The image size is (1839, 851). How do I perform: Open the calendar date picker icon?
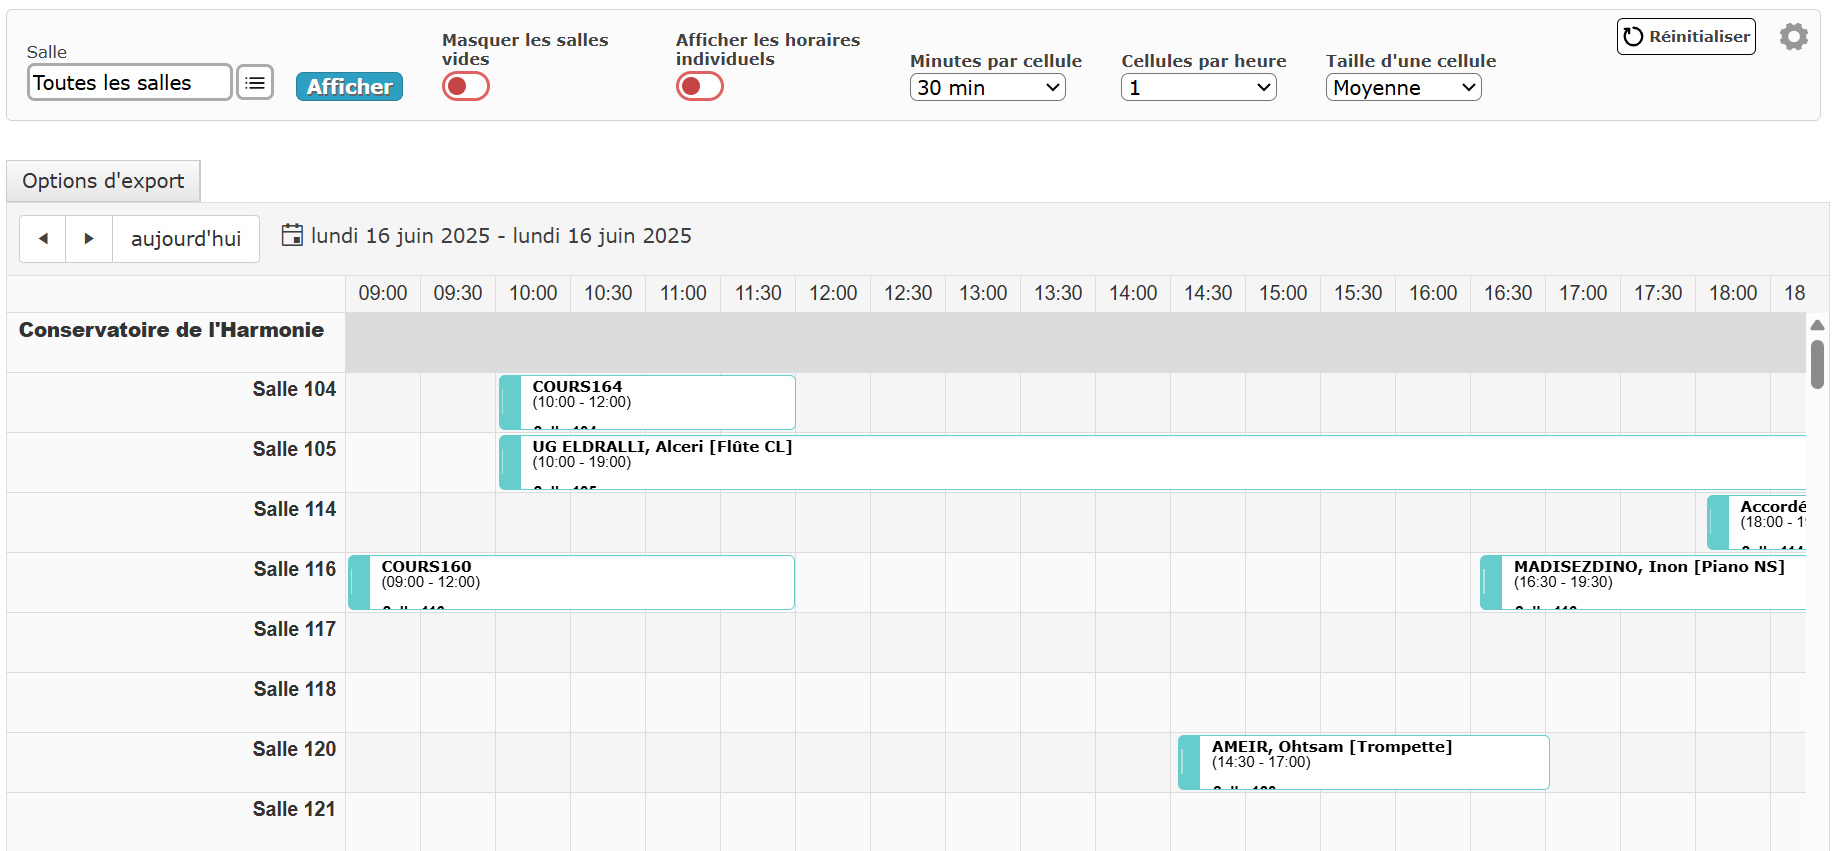[292, 235]
